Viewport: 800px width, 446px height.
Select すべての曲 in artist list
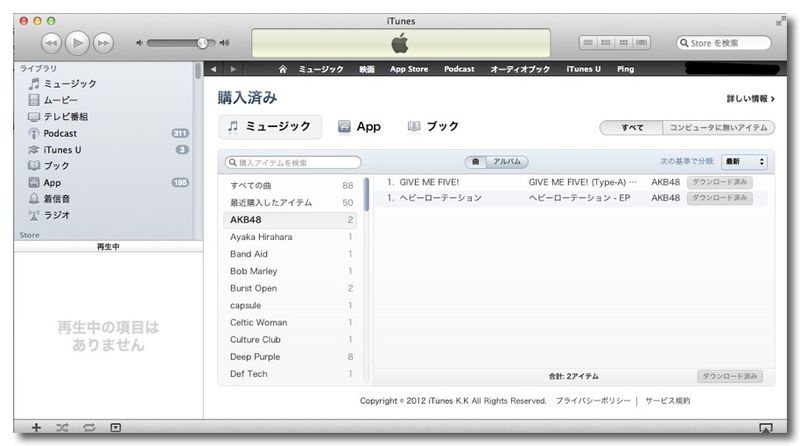(290, 185)
